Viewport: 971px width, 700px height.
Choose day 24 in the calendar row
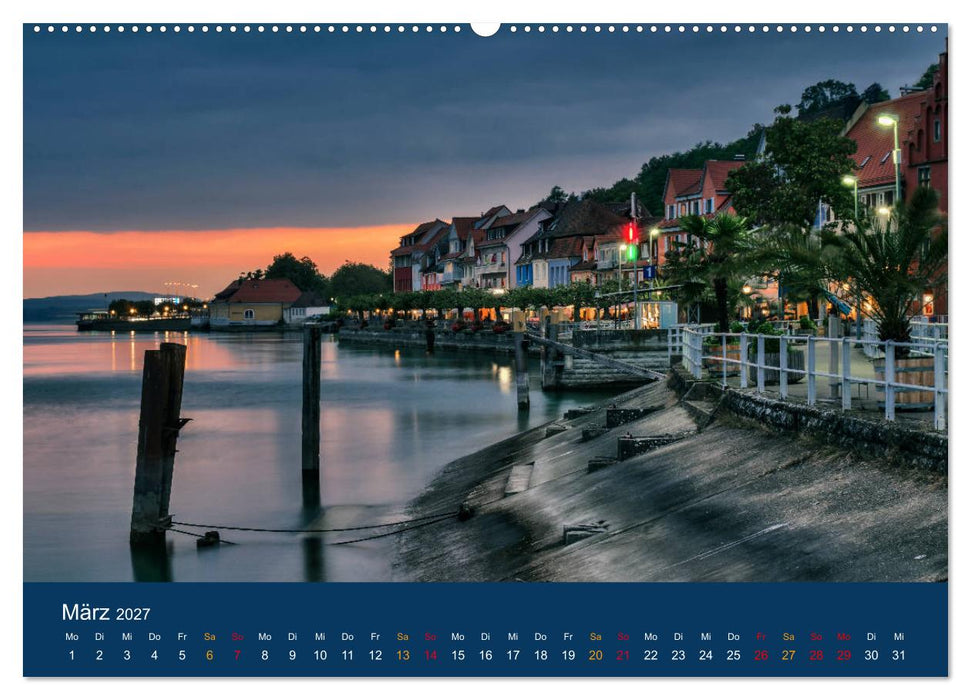[706, 655]
